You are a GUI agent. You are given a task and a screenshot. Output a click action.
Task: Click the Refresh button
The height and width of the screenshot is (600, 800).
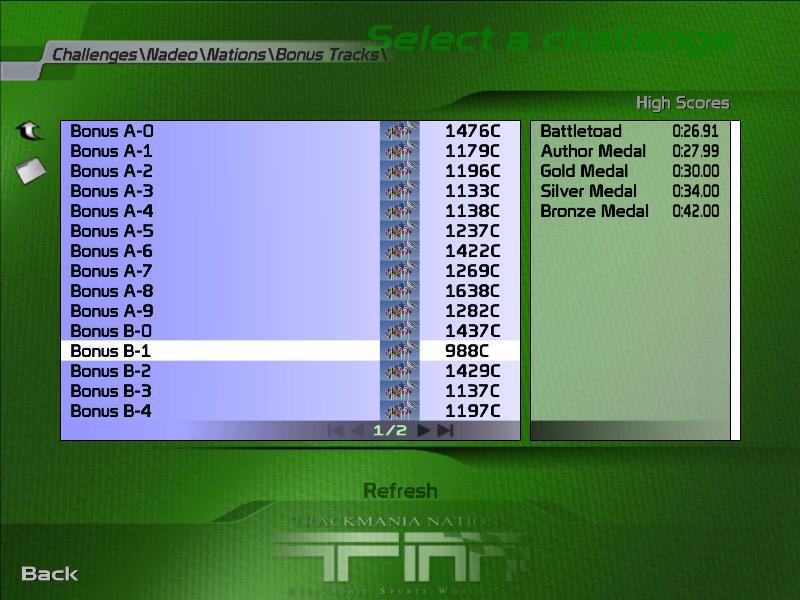(x=400, y=491)
